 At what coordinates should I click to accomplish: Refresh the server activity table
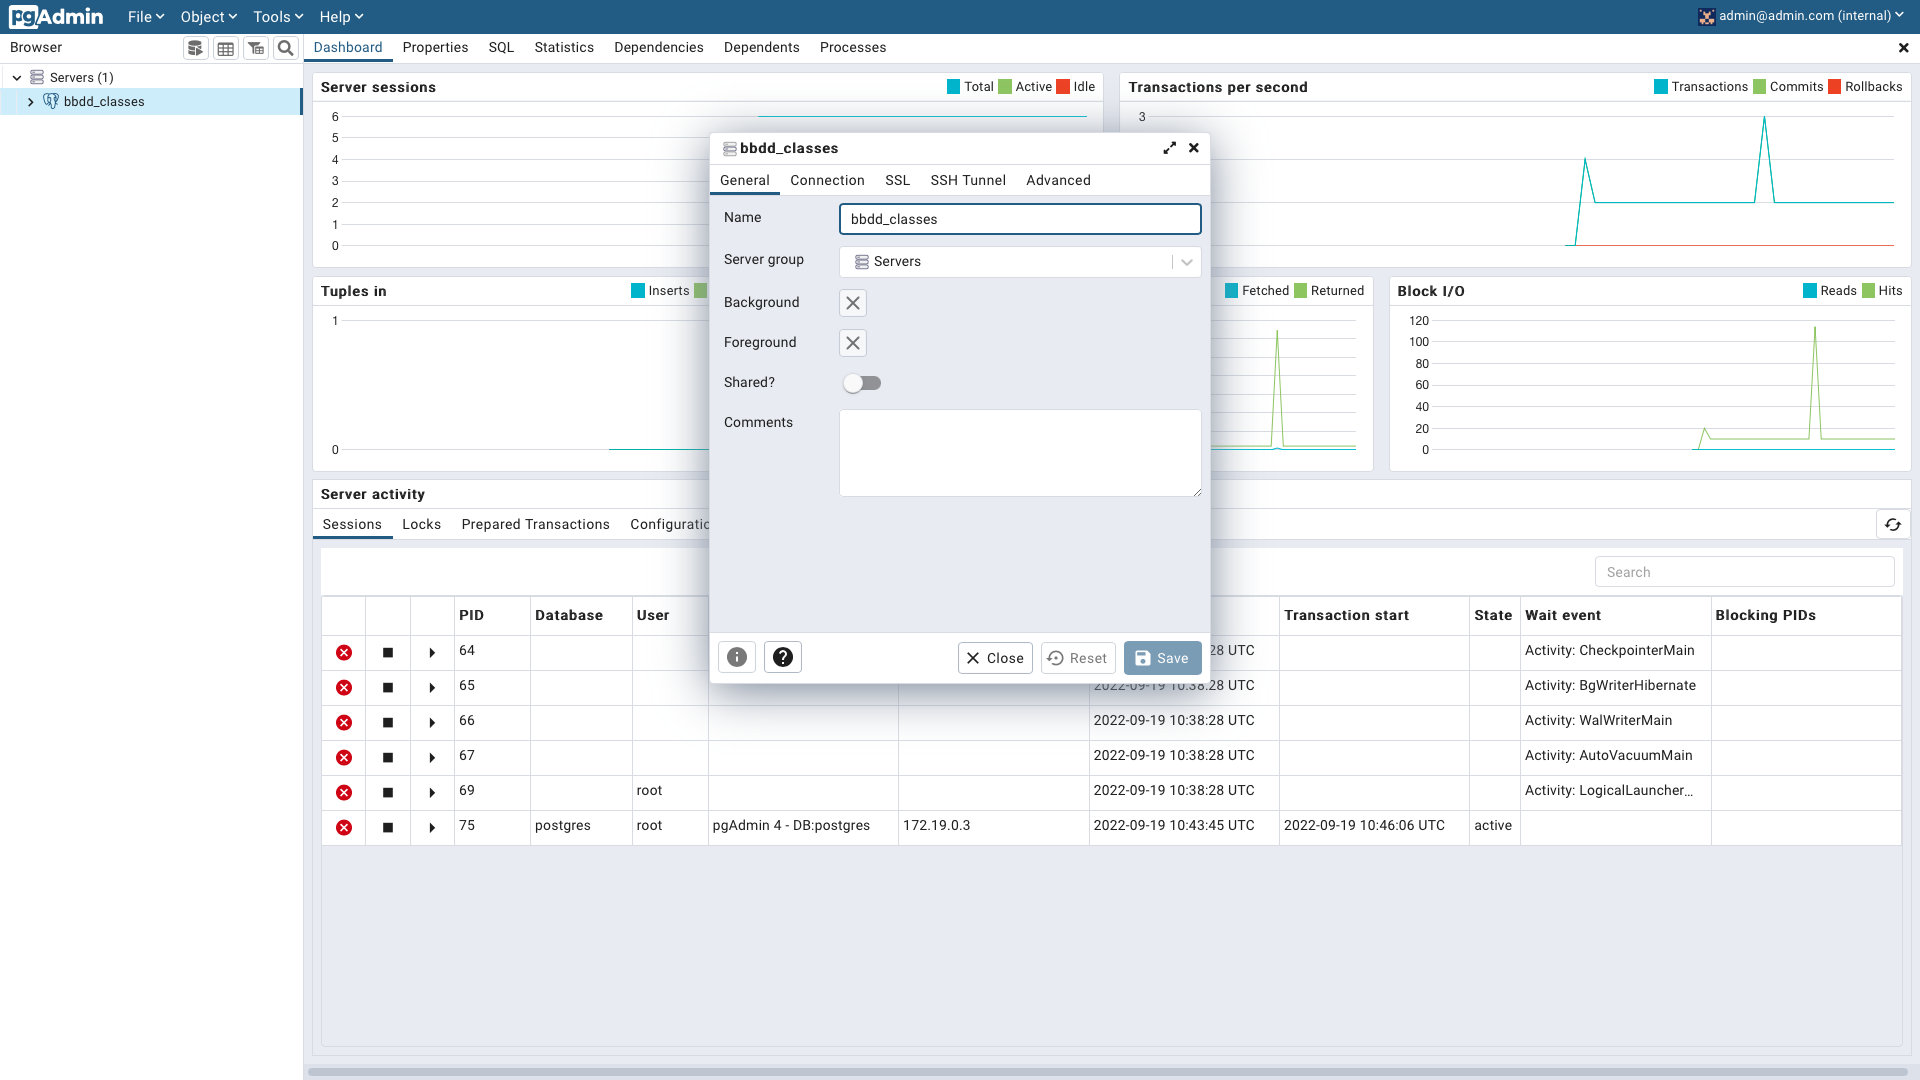click(1893, 524)
